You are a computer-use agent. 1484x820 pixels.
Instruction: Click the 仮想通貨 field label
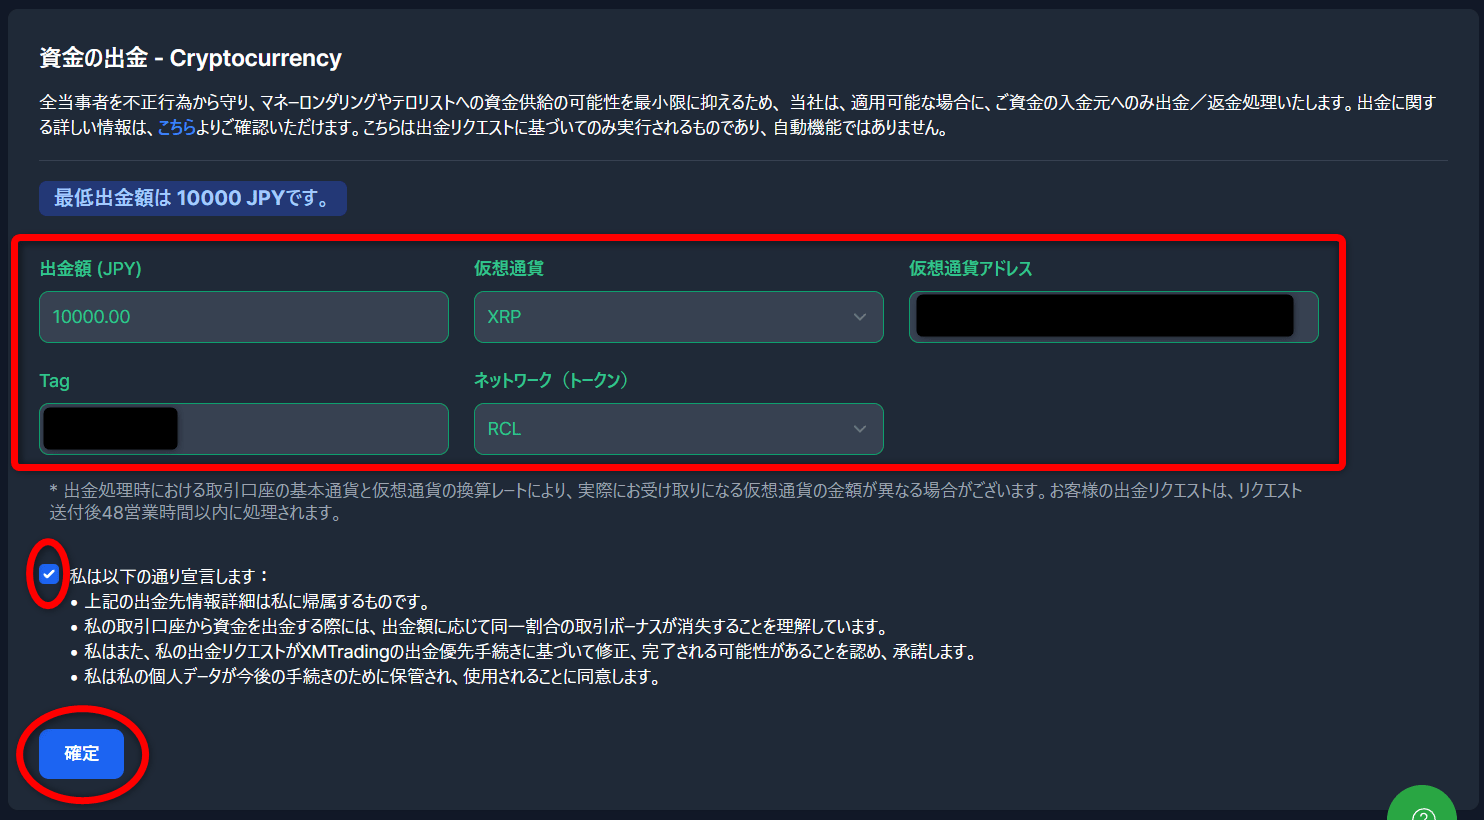pos(509,269)
